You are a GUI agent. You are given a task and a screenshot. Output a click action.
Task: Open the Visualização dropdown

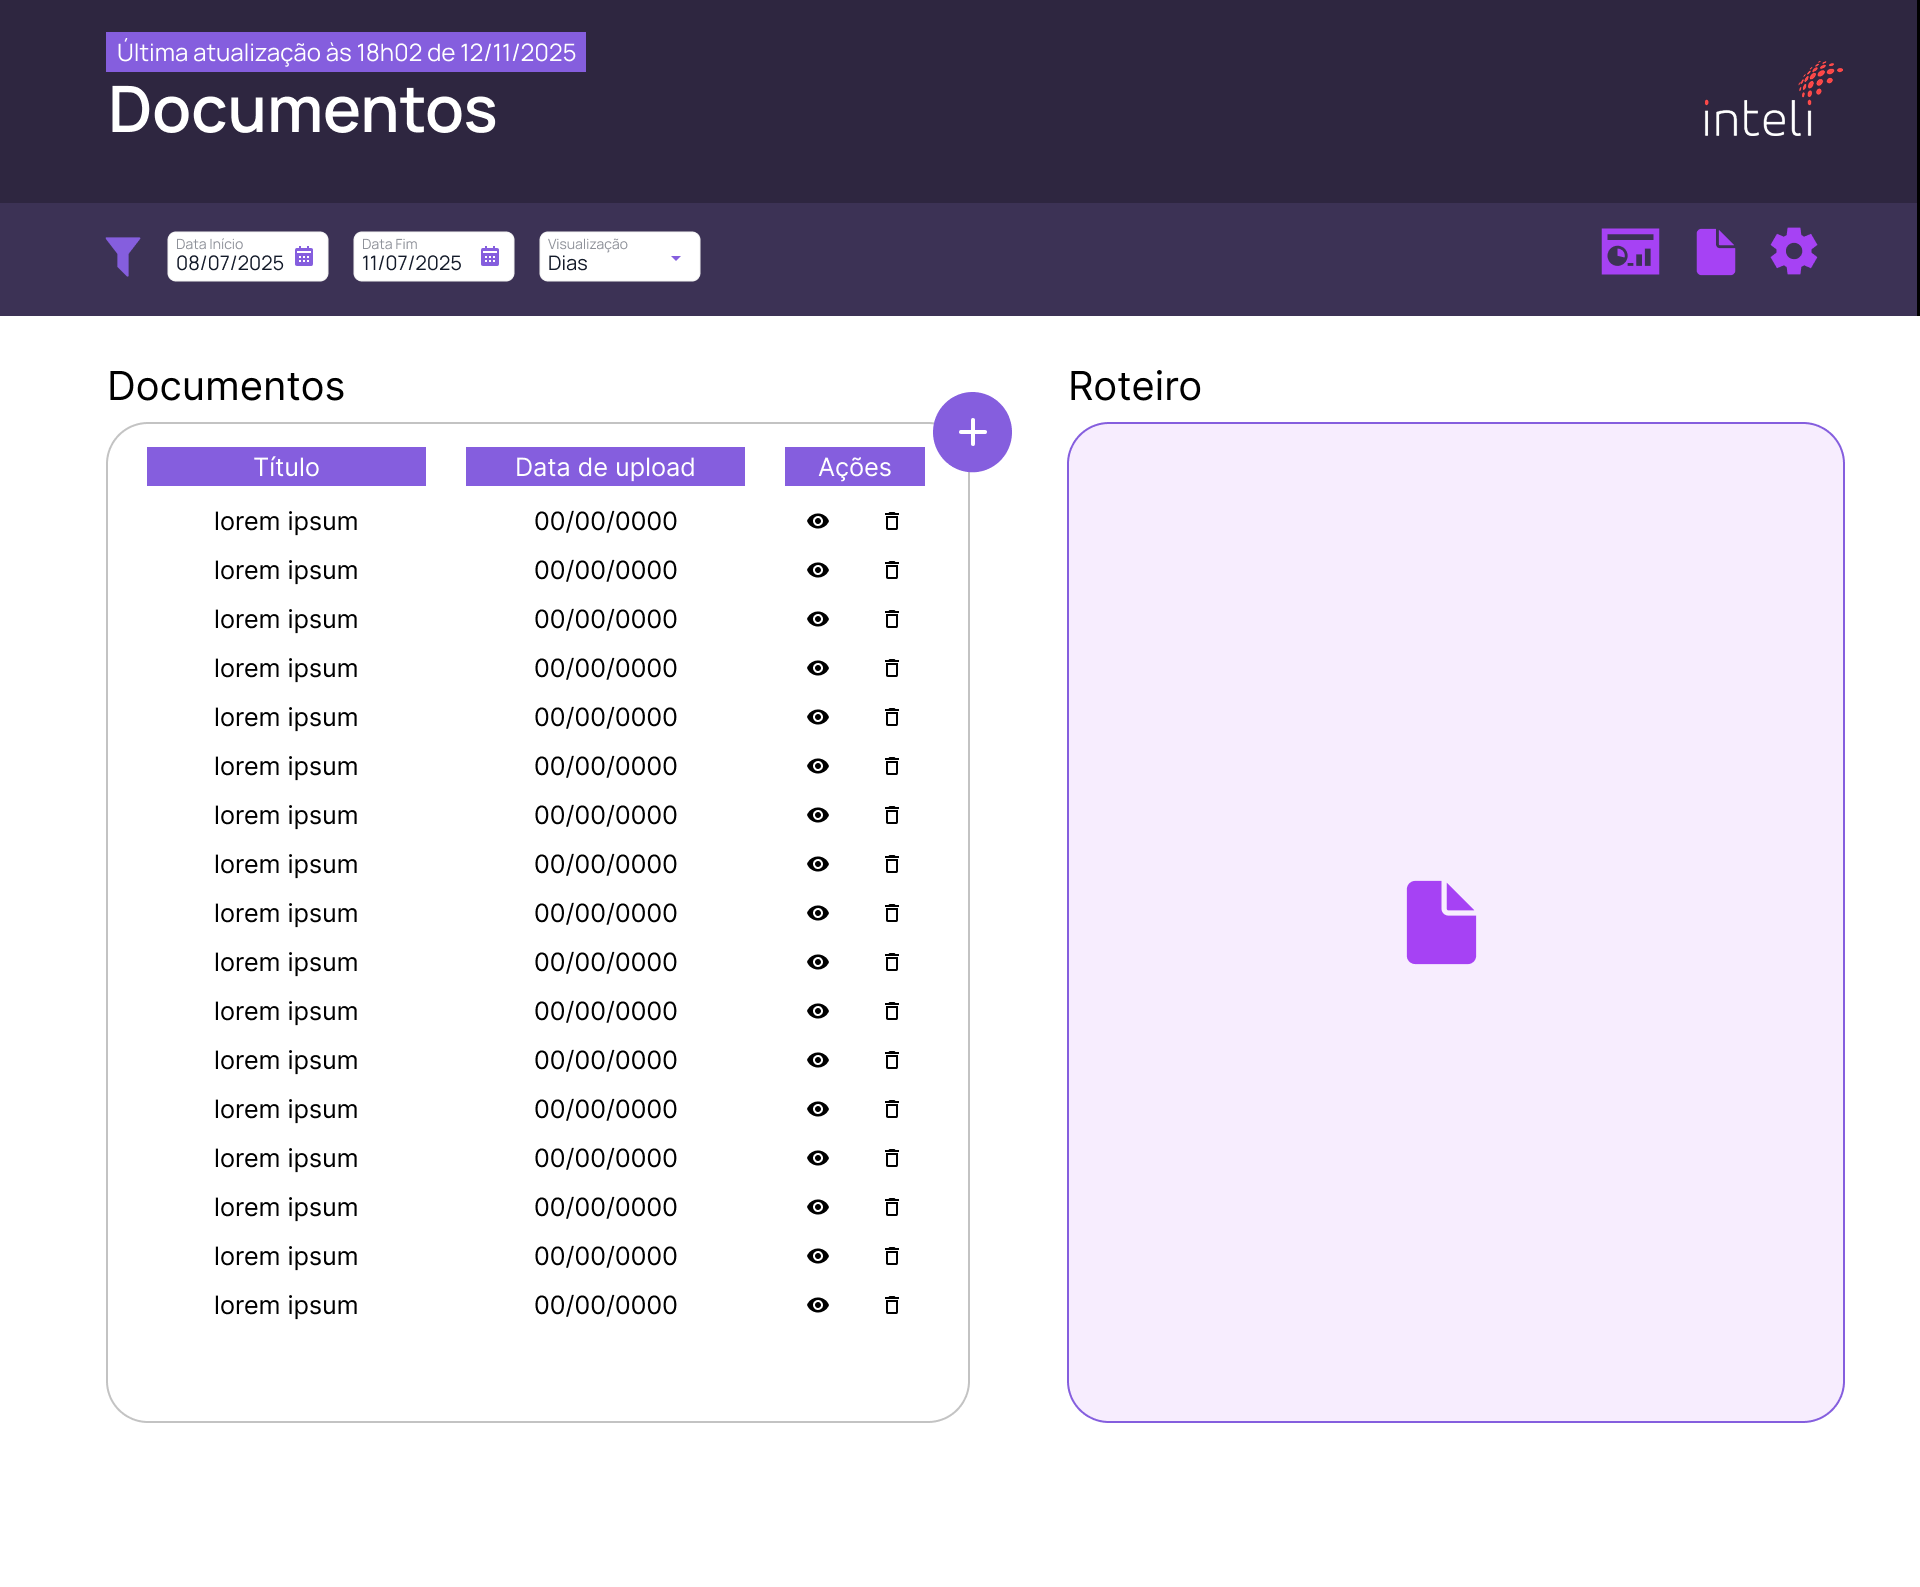(619, 256)
